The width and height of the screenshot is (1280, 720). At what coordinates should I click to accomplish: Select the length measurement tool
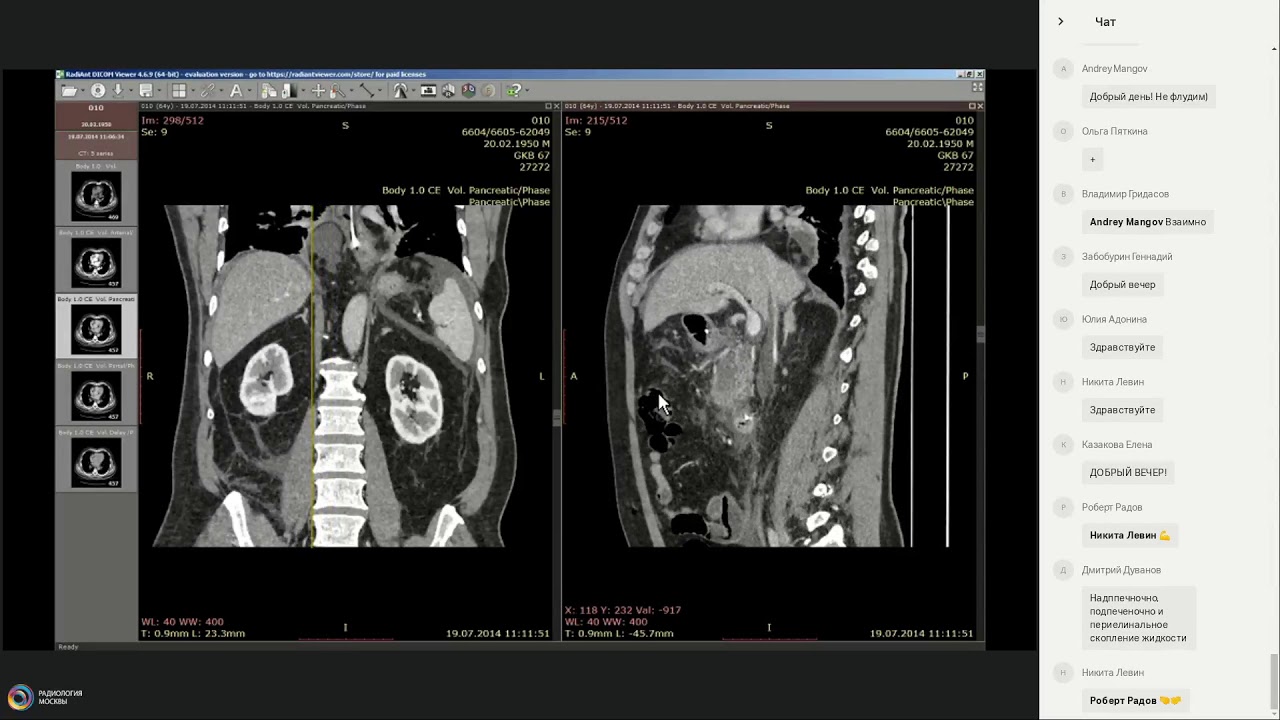[x=367, y=90]
